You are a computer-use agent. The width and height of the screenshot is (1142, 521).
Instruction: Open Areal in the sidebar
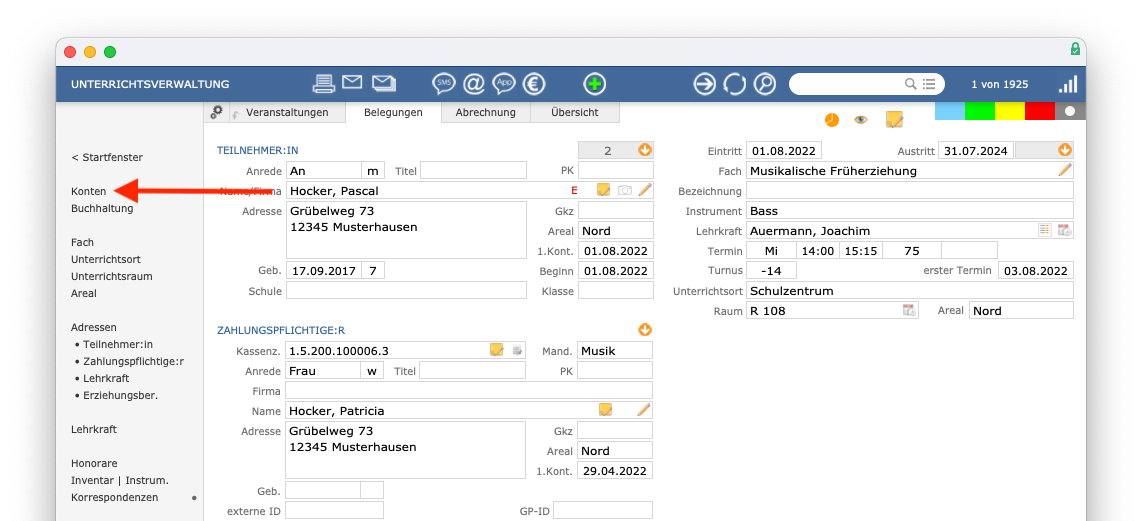click(84, 294)
